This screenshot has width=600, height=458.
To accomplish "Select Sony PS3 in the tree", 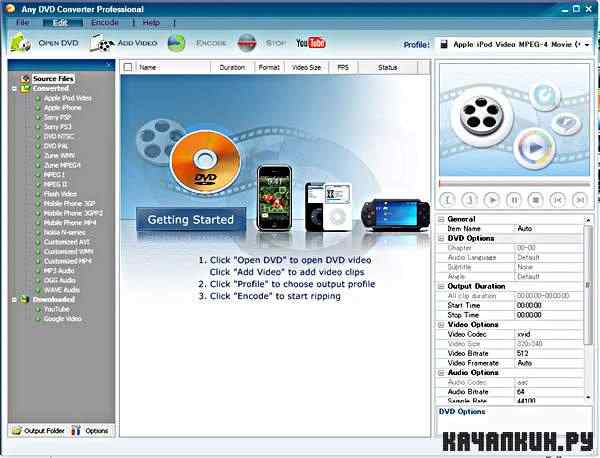I will click(57, 127).
